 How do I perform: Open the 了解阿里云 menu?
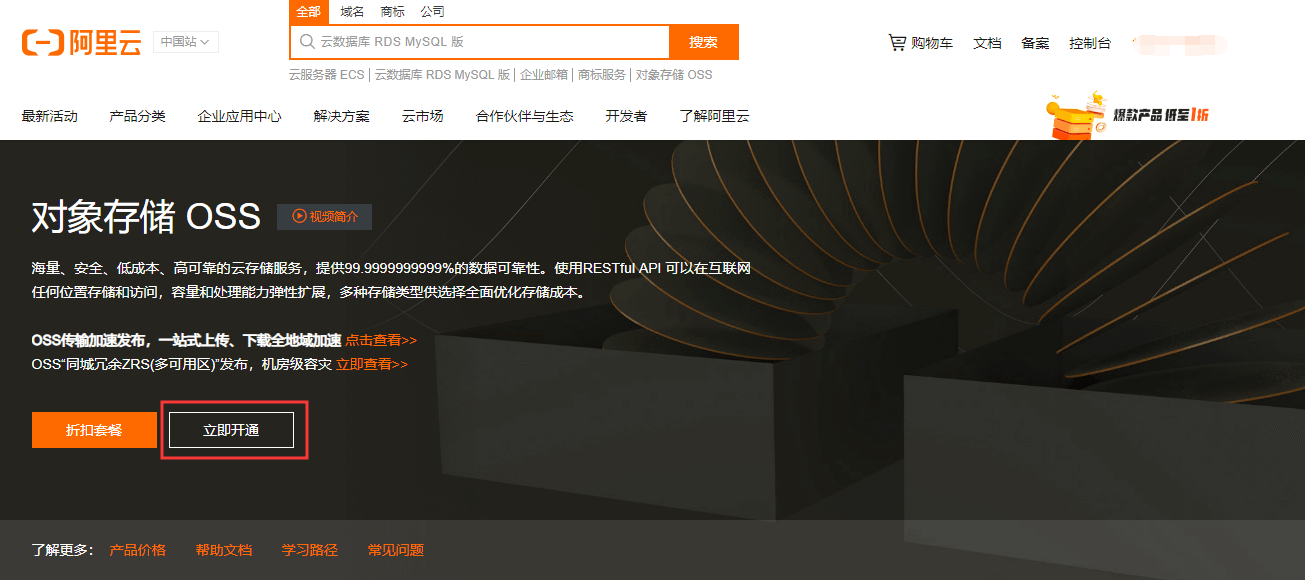714,116
